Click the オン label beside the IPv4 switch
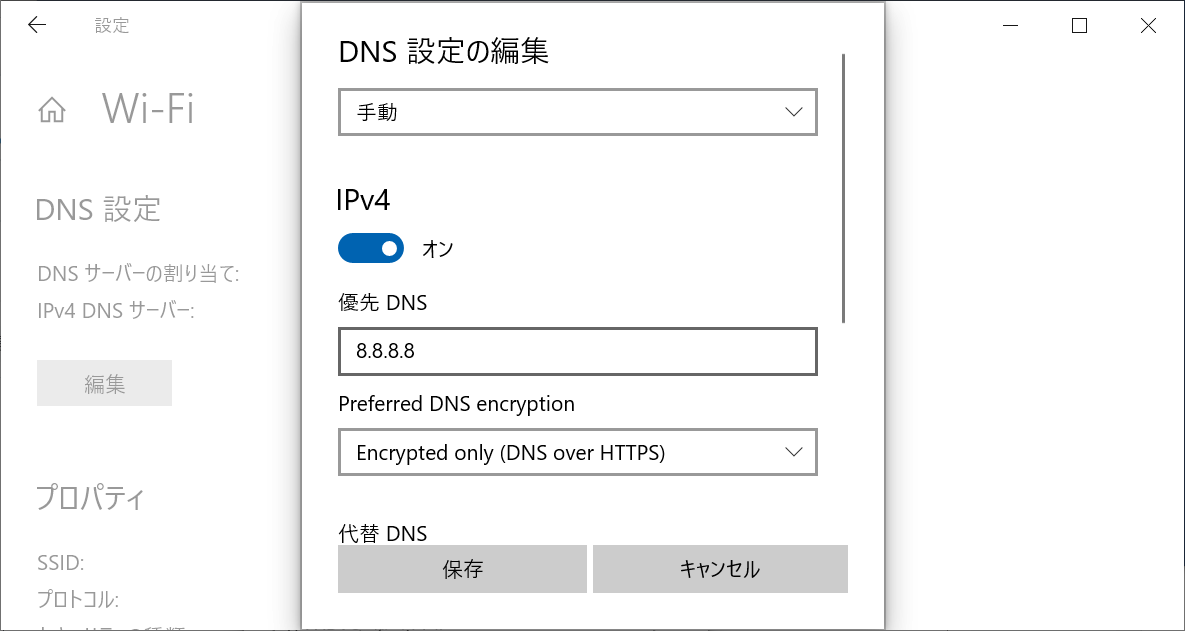The width and height of the screenshot is (1185, 631). (x=438, y=249)
